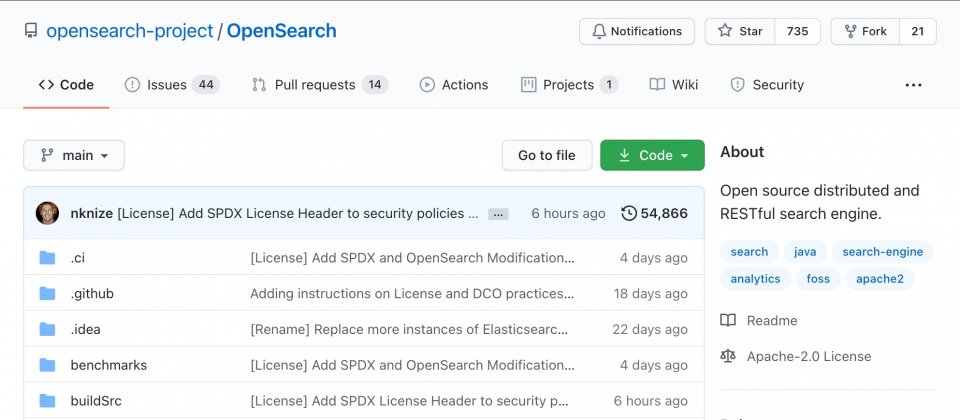The width and height of the screenshot is (960, 420).
Task: Open the .github folder
Action: click(92, 294)
